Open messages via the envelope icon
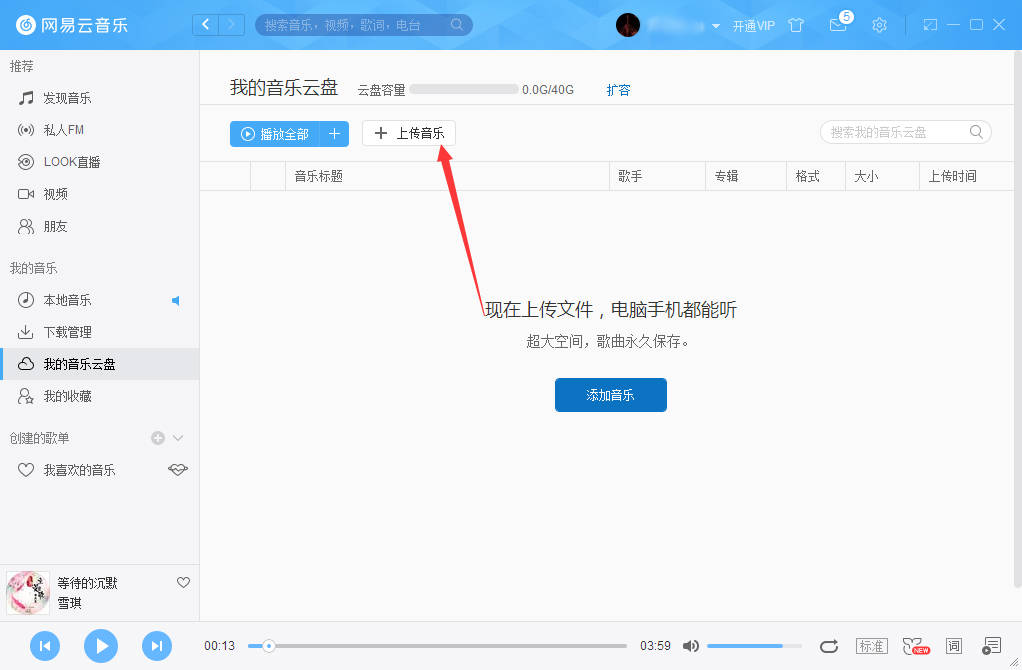The image size is (1022, 670). tap(838, 25)
